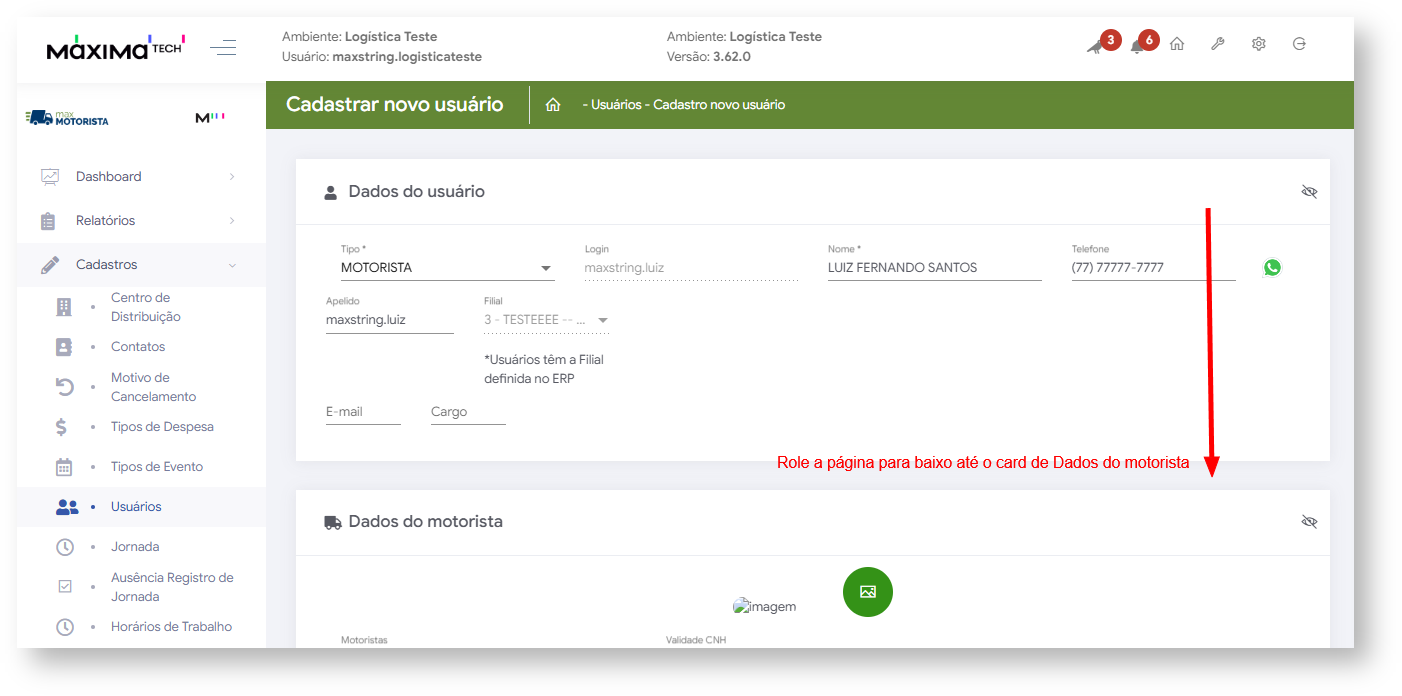Click the Telefone field (77) 77777-7777
1402x696 pixels.
point(1153,268)
